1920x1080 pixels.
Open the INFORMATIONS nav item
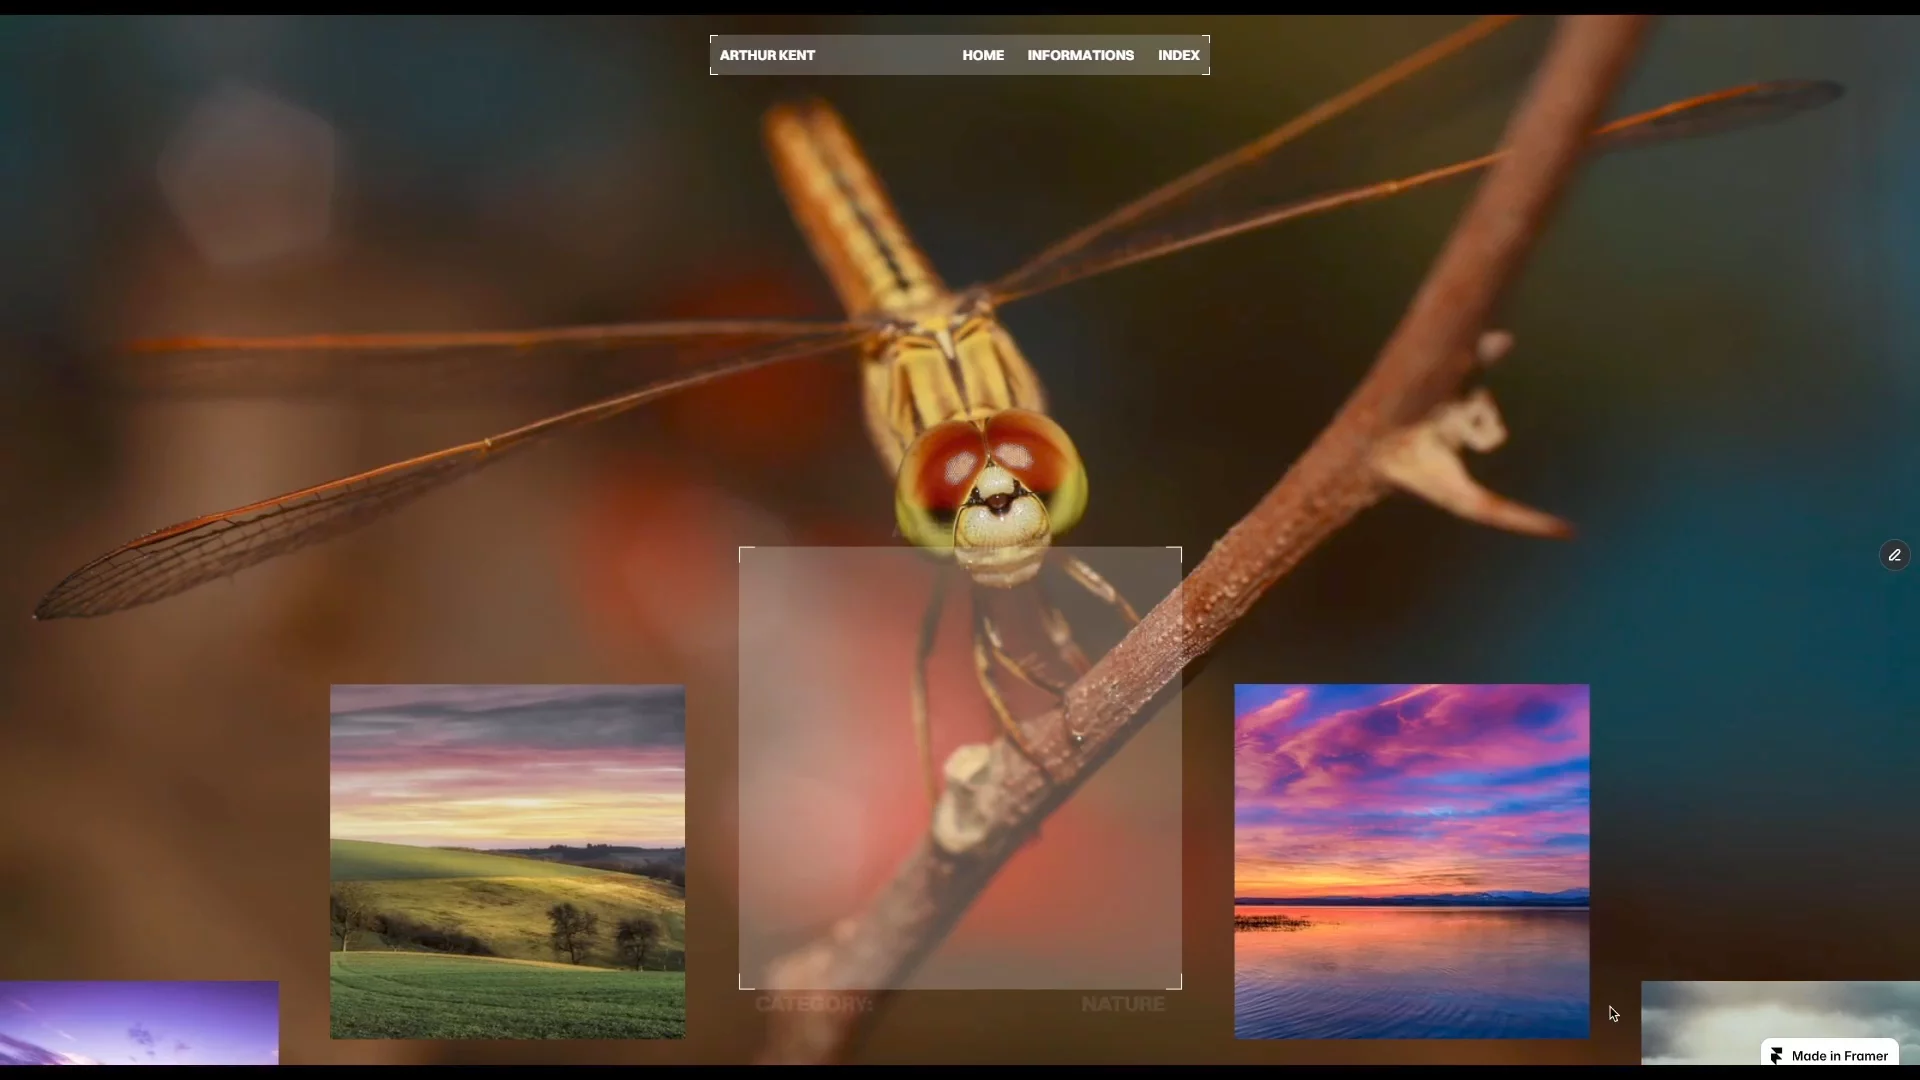[1080, 55]
